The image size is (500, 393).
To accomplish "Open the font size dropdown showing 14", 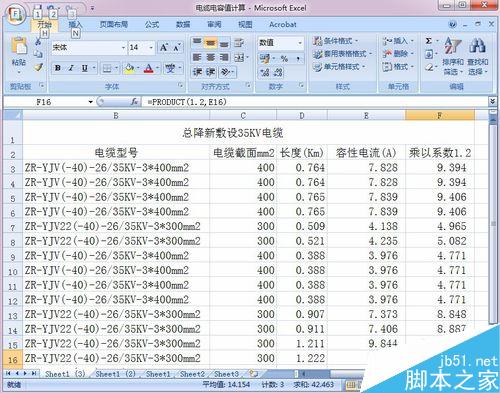I will [151, 48].
